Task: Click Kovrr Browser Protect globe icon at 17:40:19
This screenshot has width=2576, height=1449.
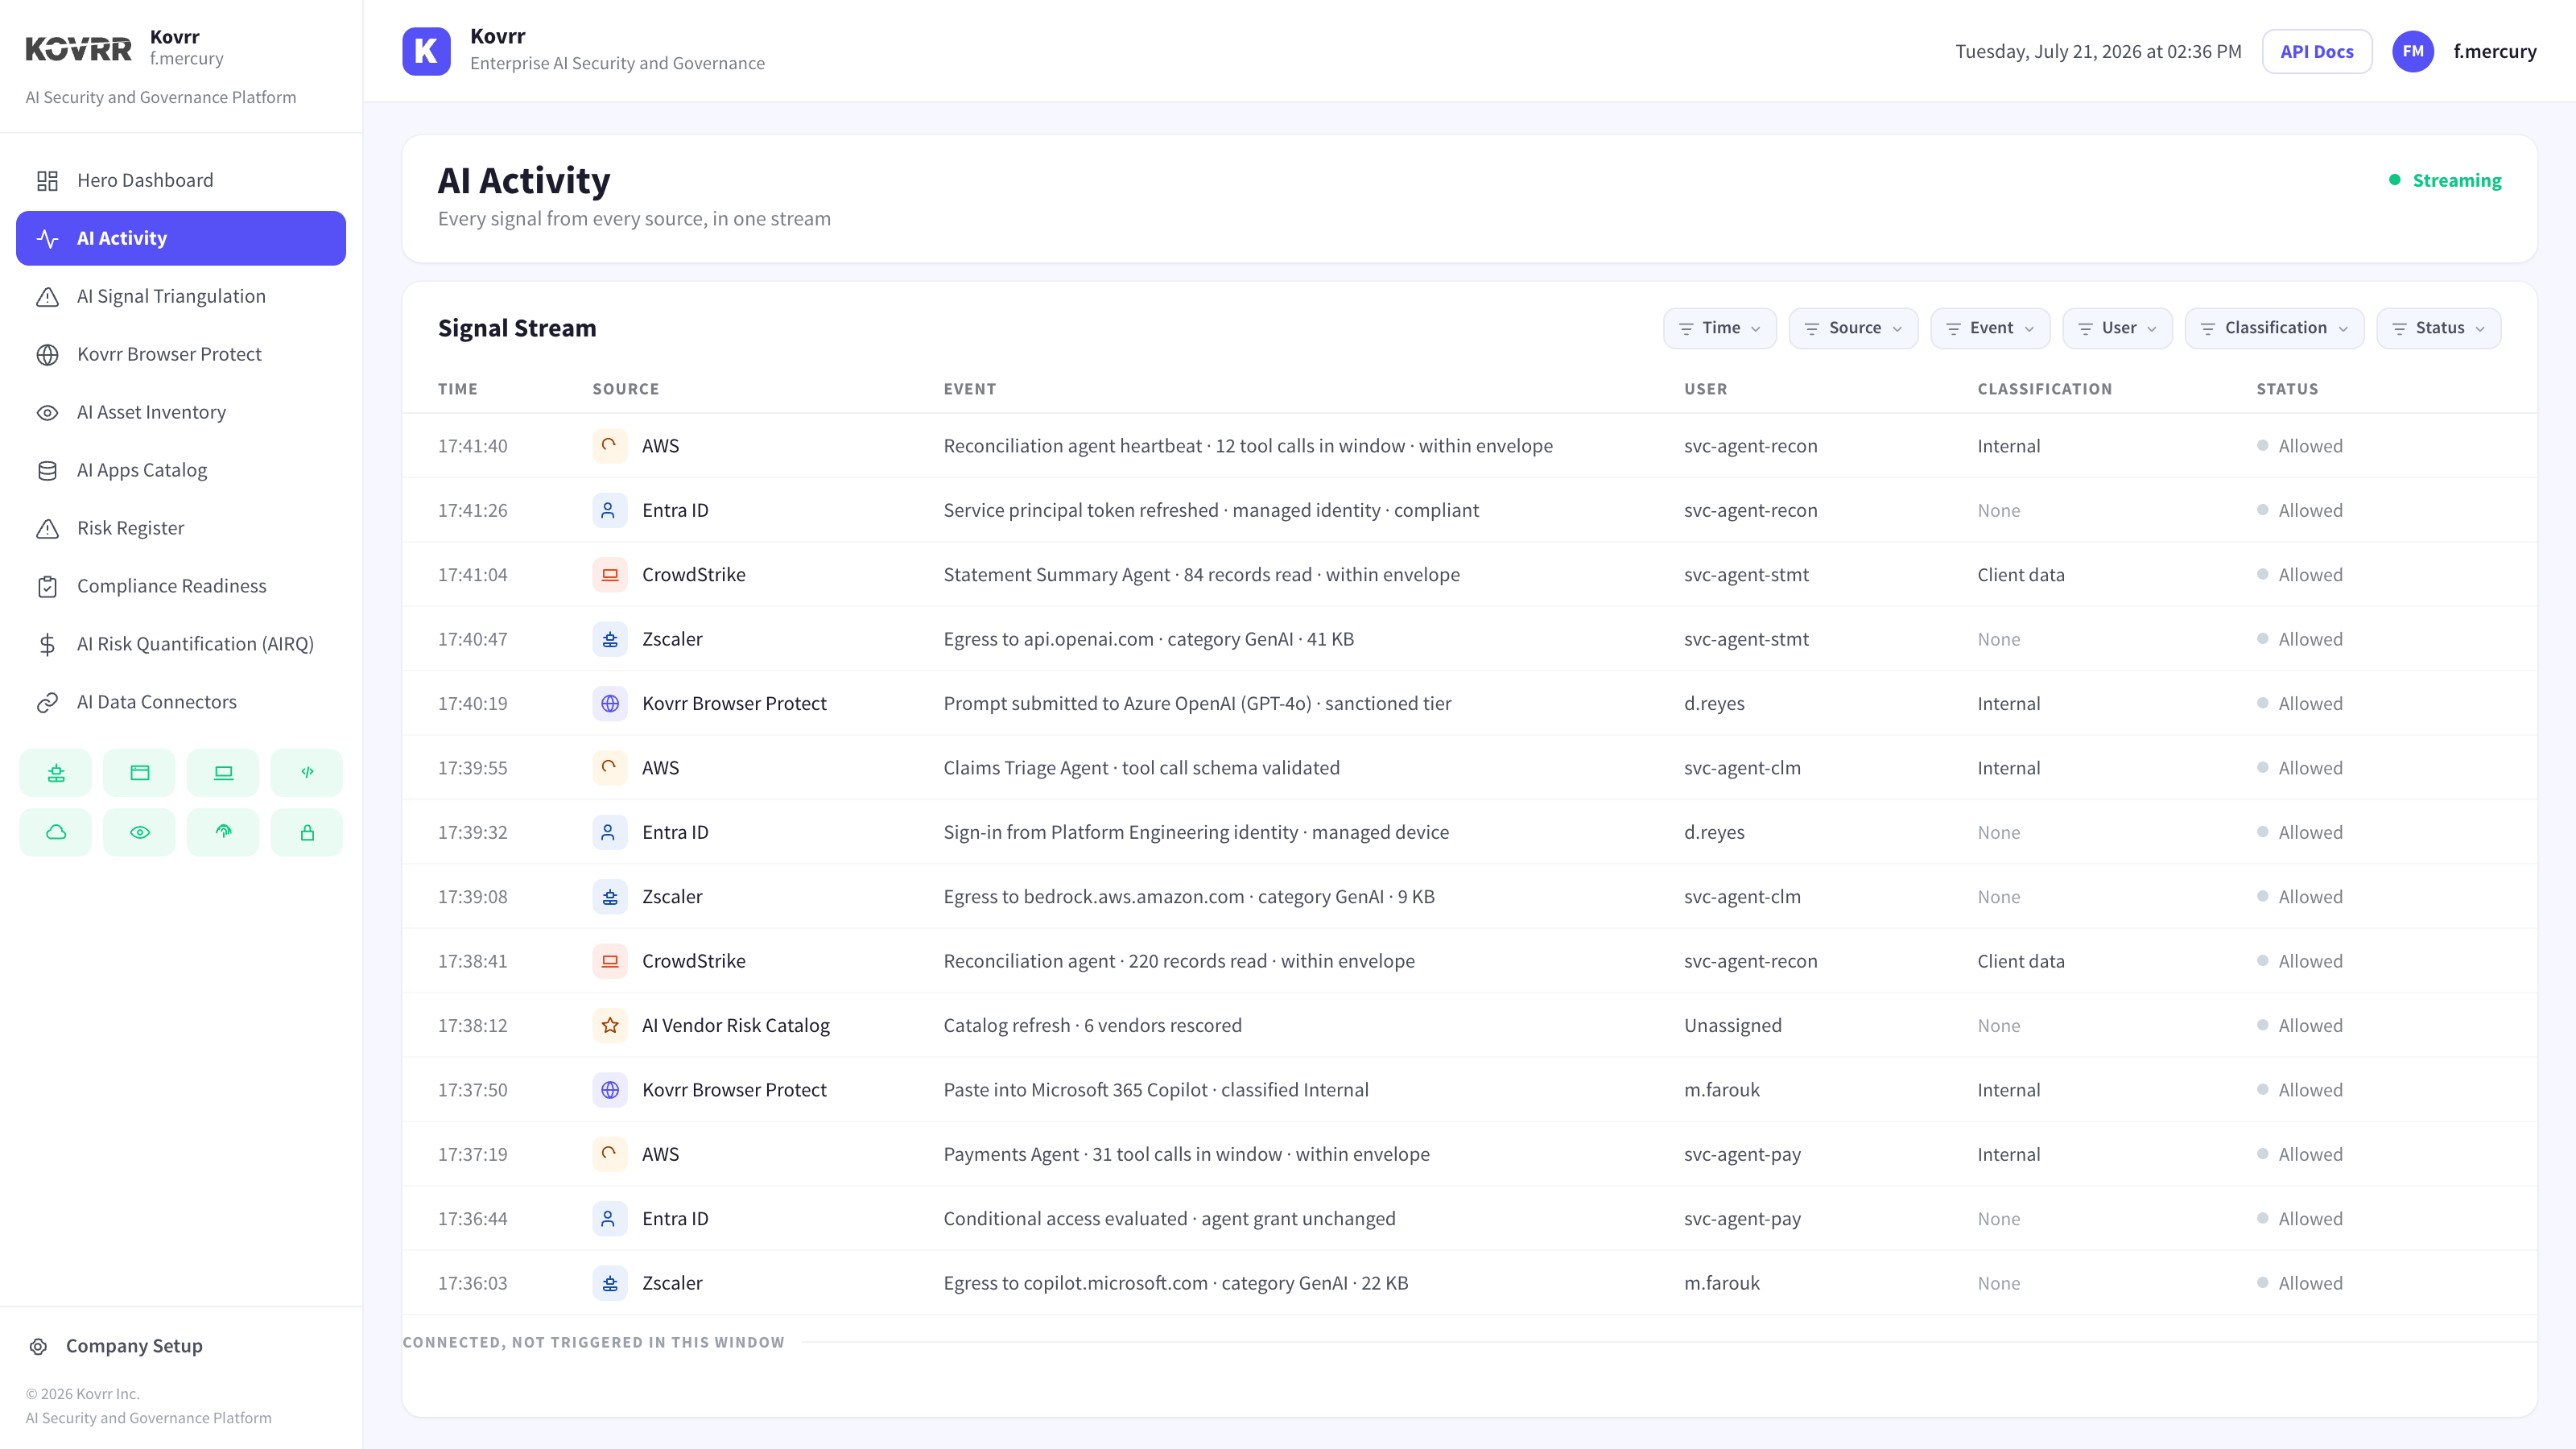Action: [x=610, y=703]
